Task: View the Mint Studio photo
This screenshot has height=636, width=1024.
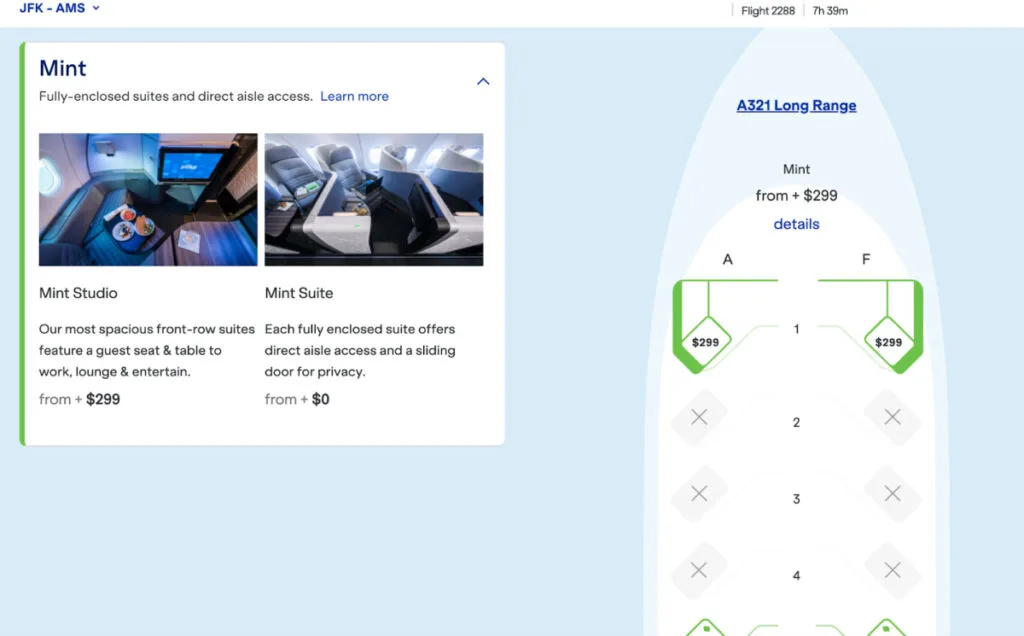Action: pyautogui.click(x=148, y=200)
